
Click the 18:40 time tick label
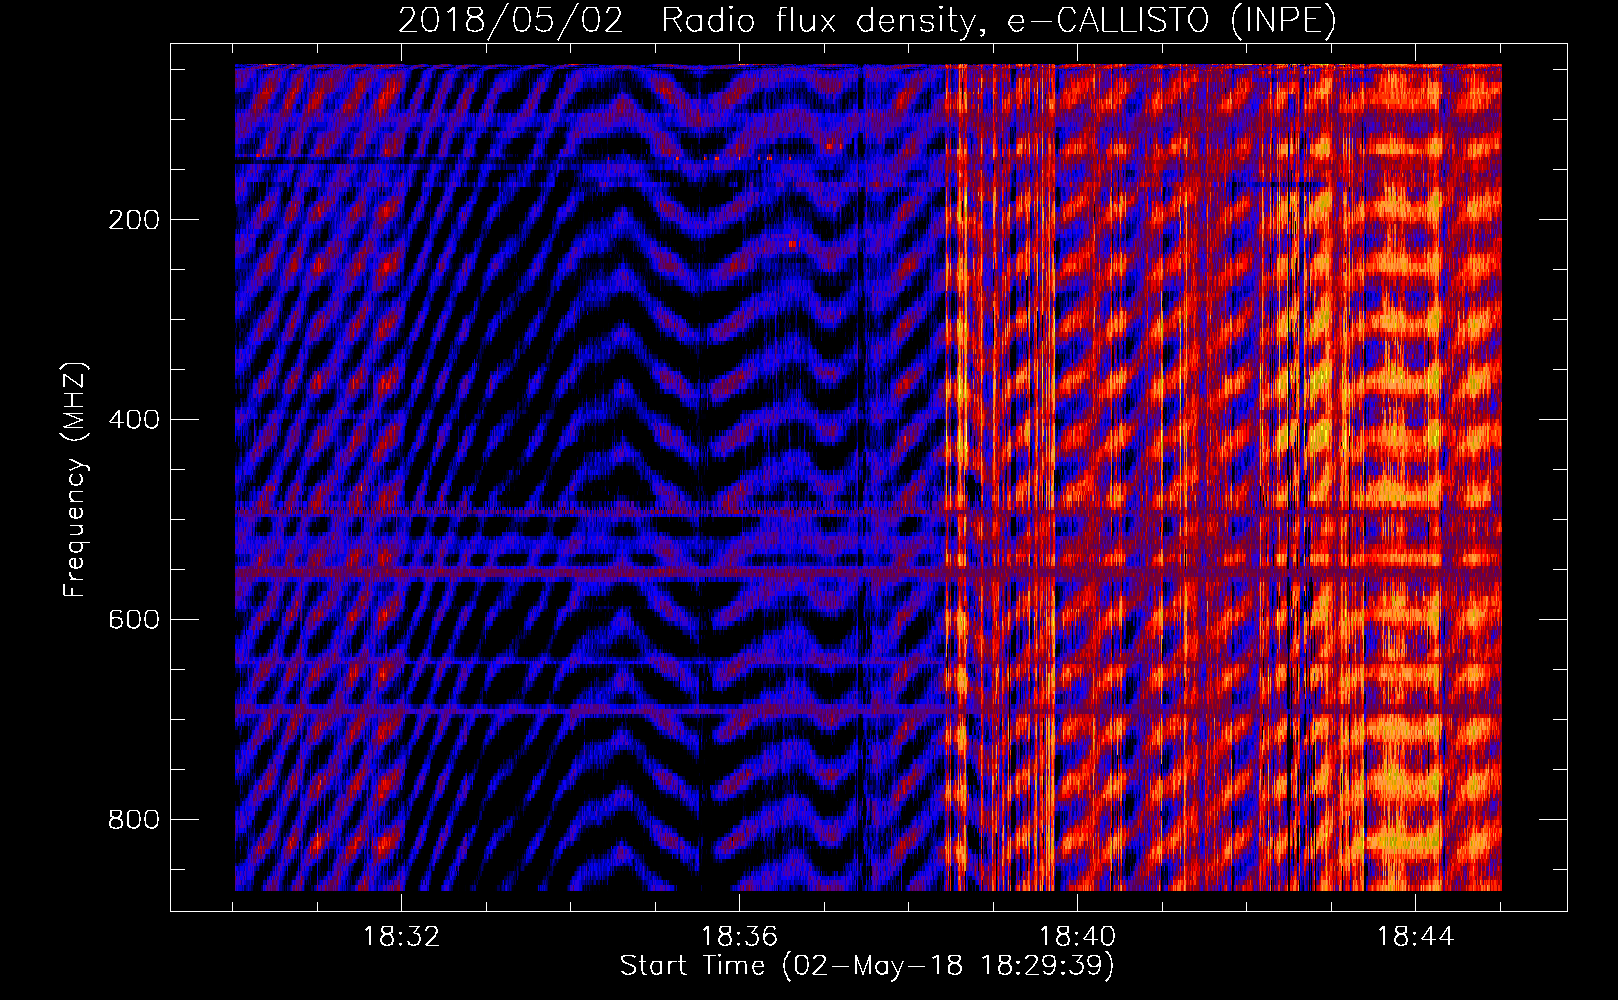1077,937
